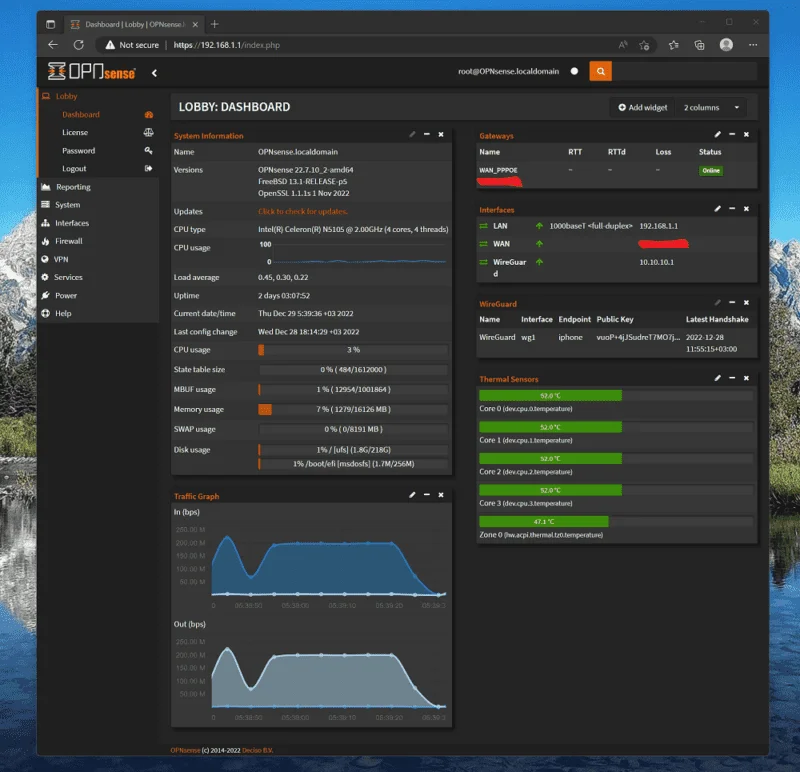The height and width of the screenshot is (772, 800).
Task: Open browser favorites list icon
Action: coord(673,45)
